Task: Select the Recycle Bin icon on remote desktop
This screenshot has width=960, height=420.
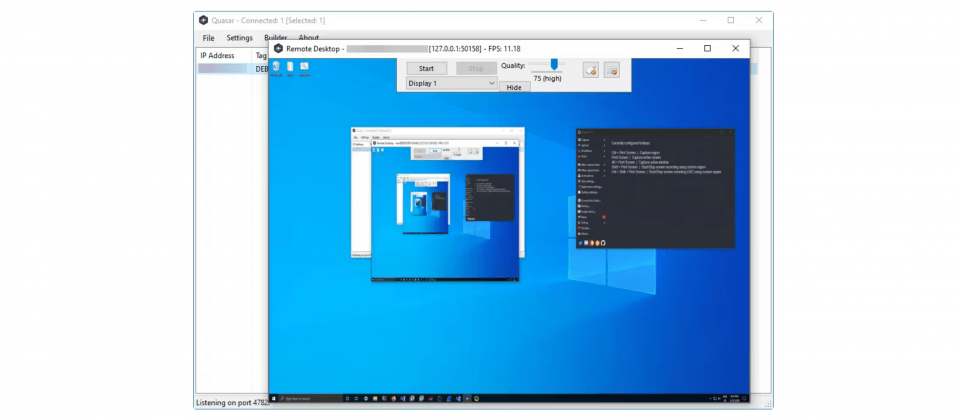Action: click(x=276, y=69)
